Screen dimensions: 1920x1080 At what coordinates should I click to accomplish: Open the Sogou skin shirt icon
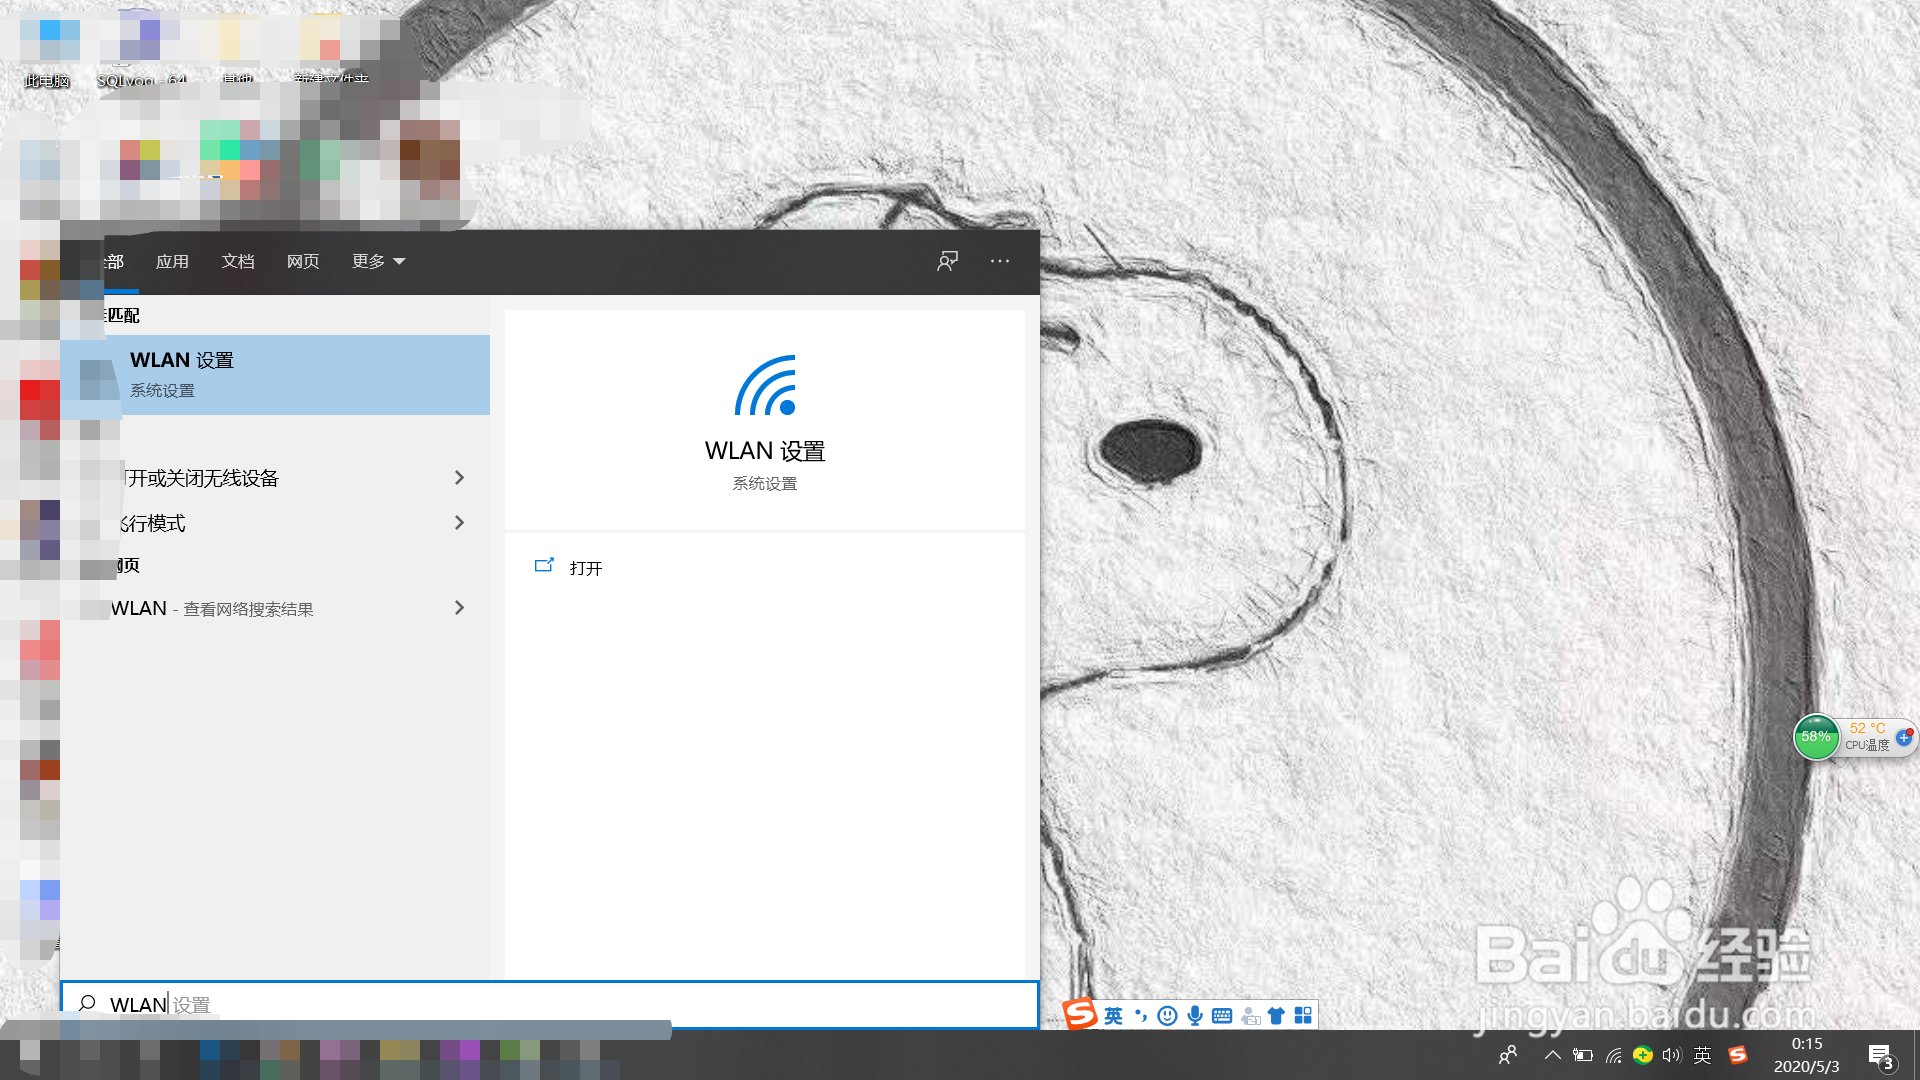[1276, 1016]
